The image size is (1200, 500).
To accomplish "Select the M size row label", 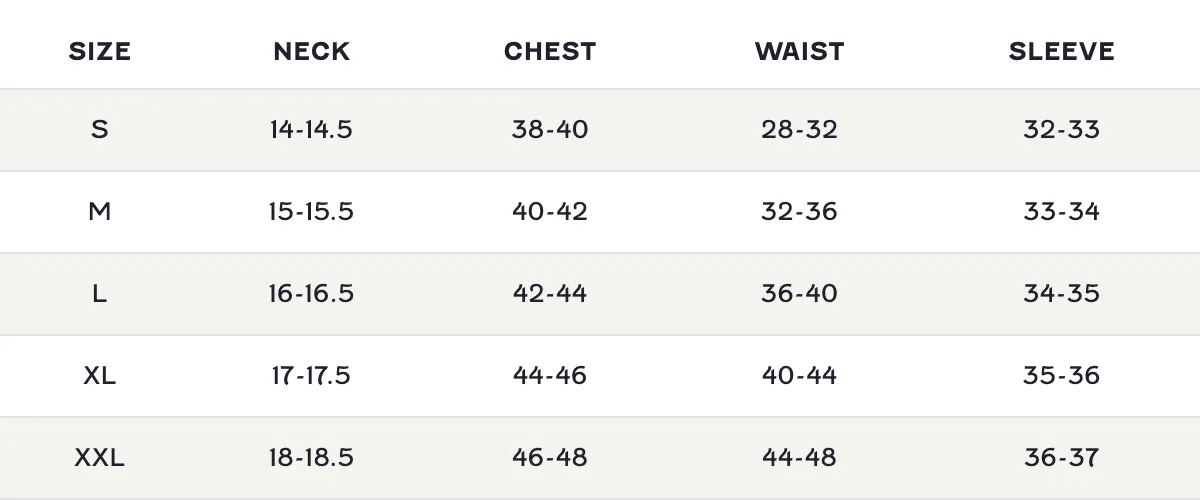I will click(x=100, y=211).
